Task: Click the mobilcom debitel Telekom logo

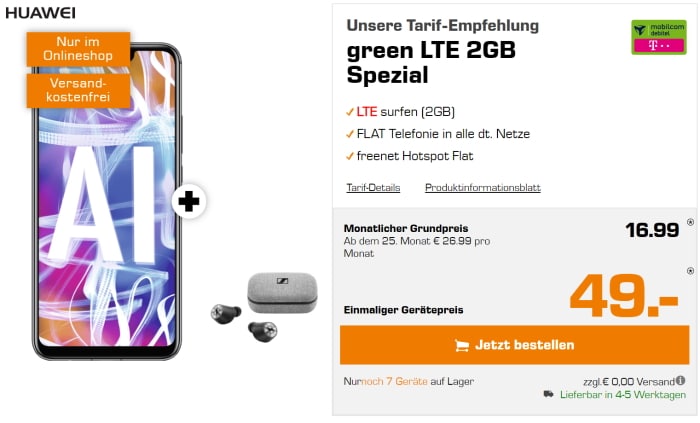Action: (x=658, y=37)
